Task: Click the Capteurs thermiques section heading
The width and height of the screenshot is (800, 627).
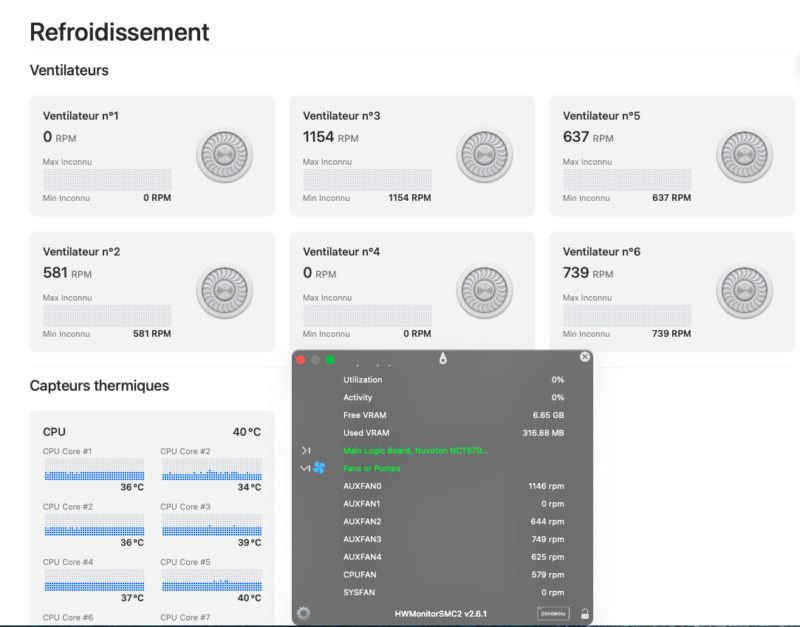Action: (x=99, y=385)
